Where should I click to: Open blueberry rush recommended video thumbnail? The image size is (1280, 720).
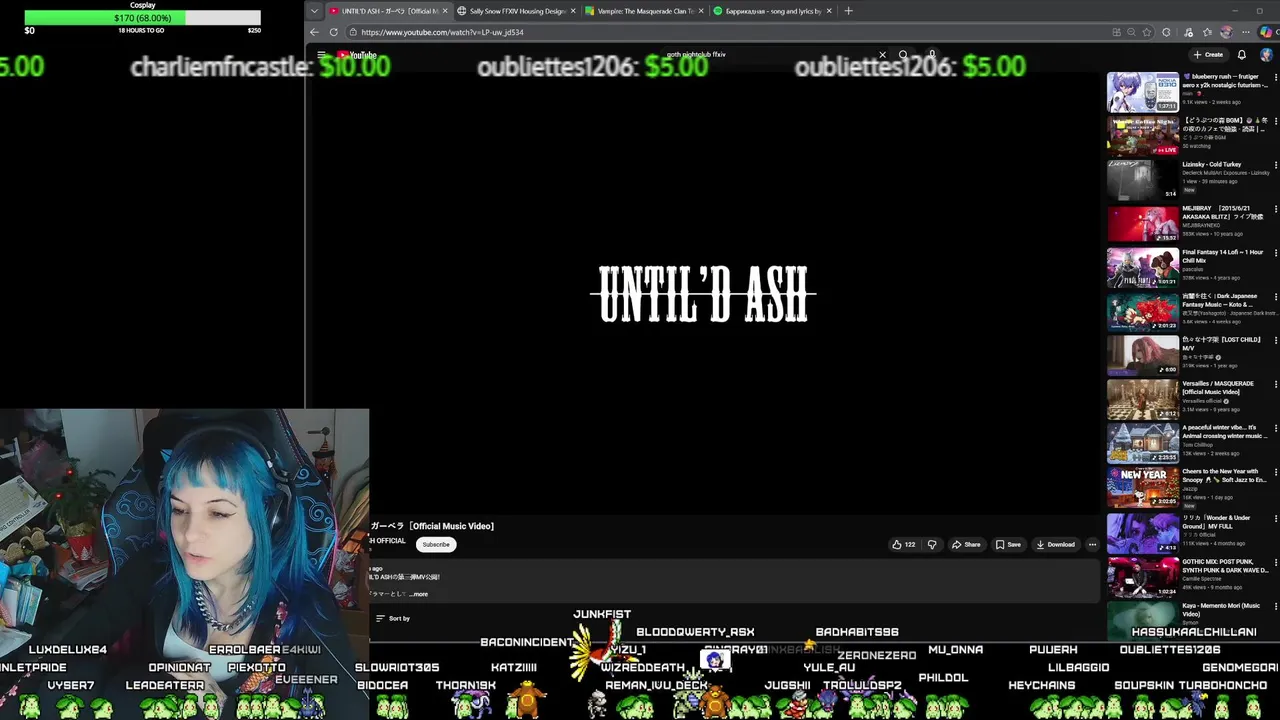click(1142, 92)
